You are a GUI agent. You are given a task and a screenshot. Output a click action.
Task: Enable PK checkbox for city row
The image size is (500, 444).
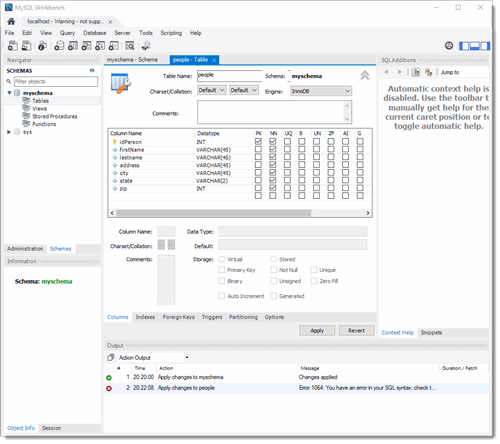coord(258,173)
